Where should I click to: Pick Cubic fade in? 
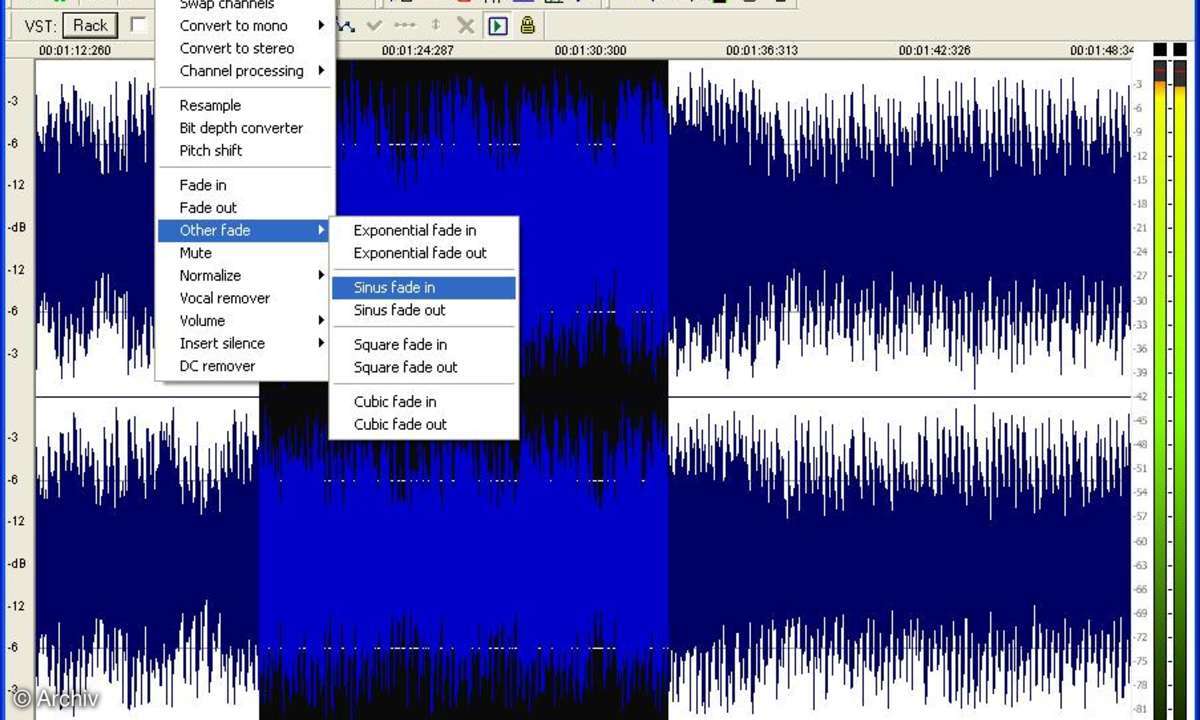point(424,401)
